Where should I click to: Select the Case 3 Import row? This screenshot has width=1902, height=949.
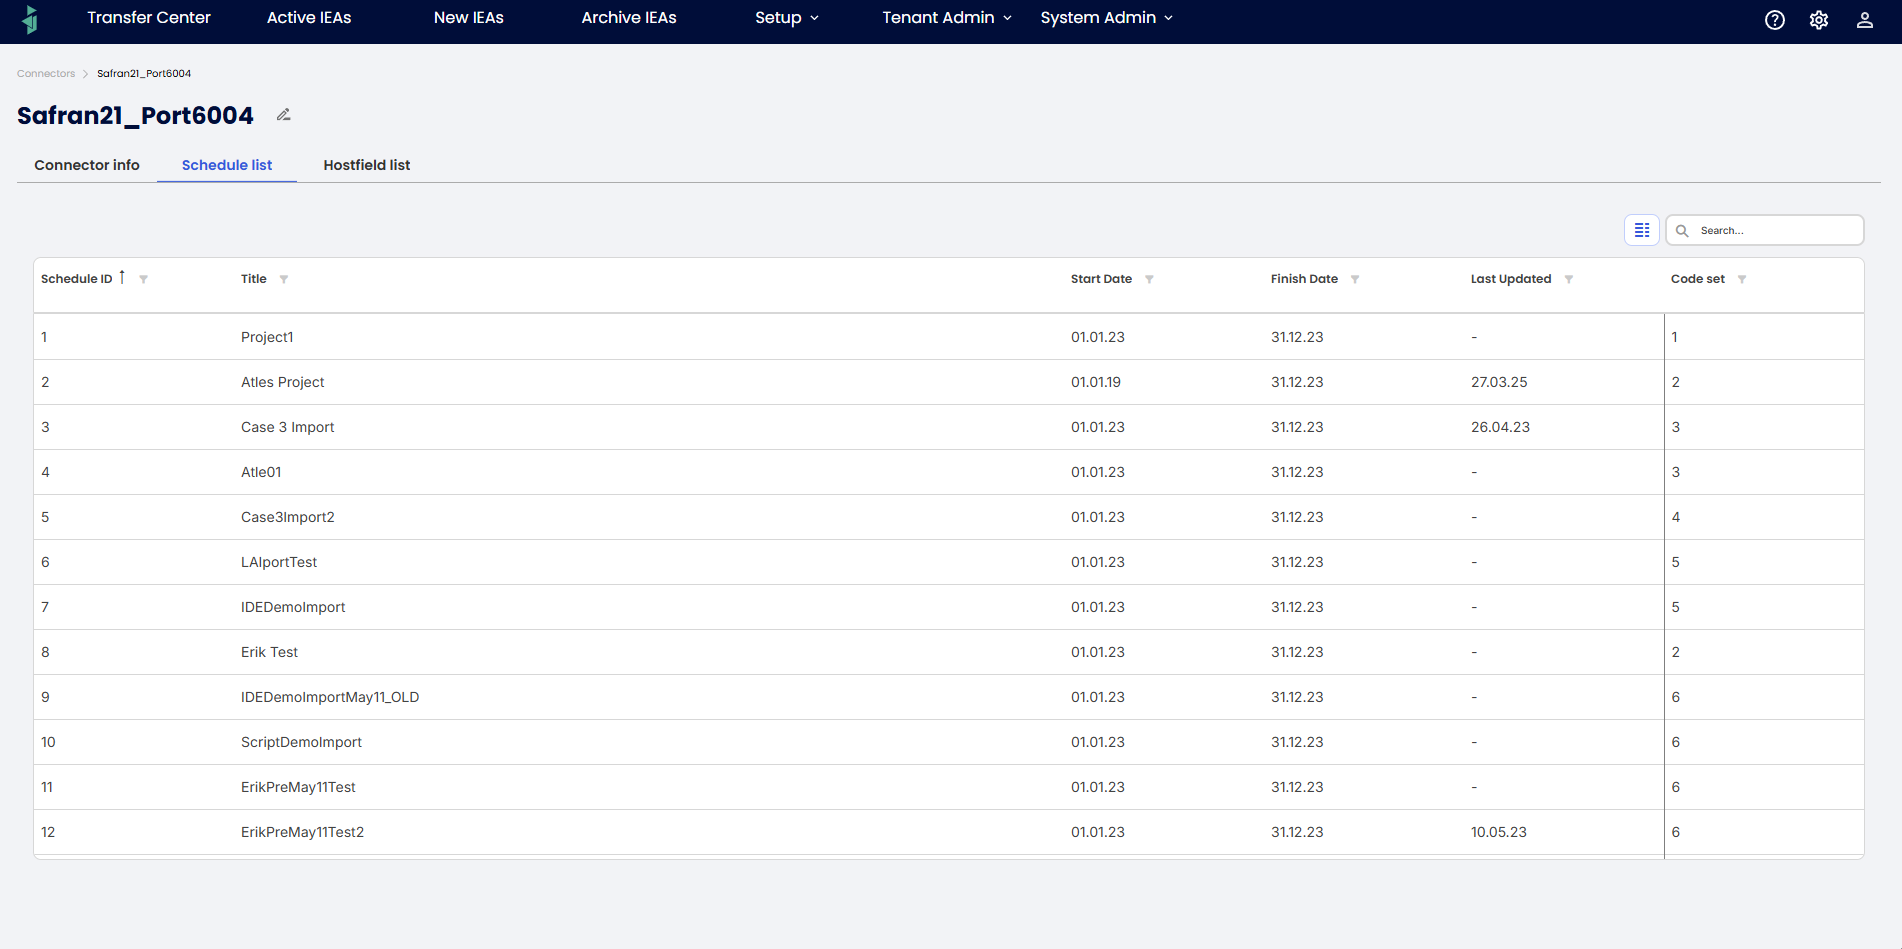[x=949, y=427]
